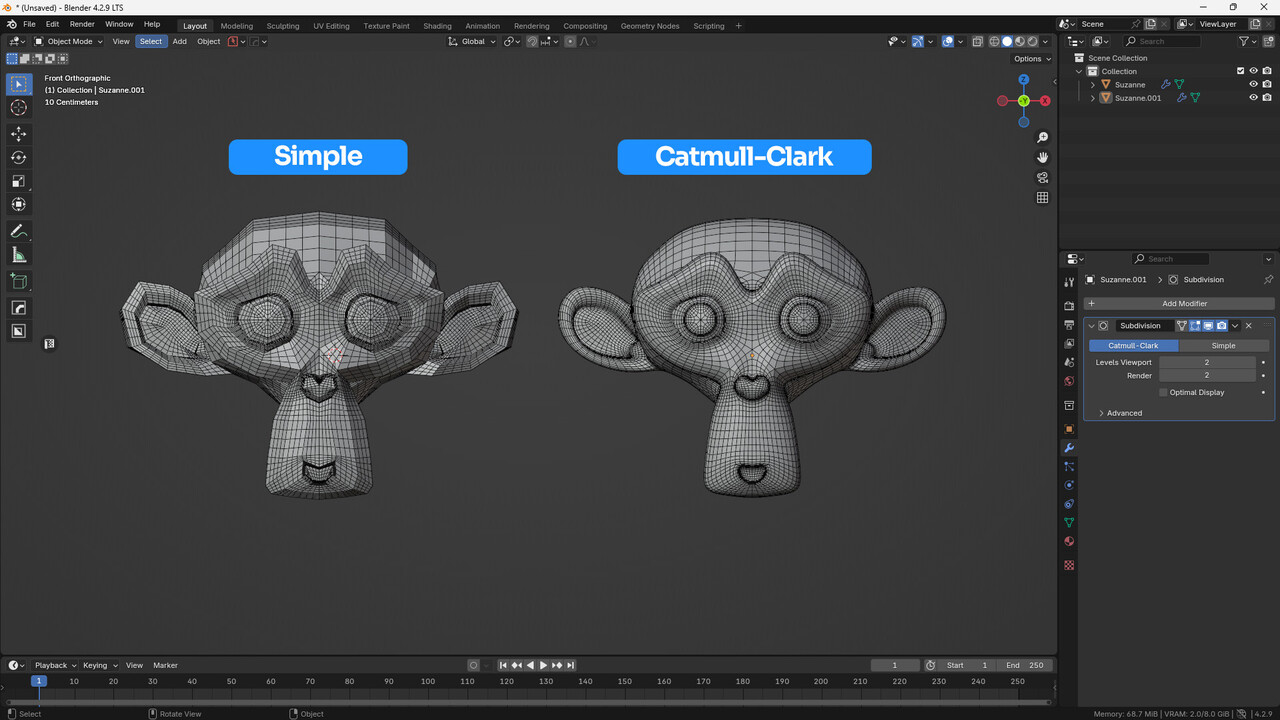Collapse the Collection tree item
This screenshot has width=1280, height=720.
1080,71
